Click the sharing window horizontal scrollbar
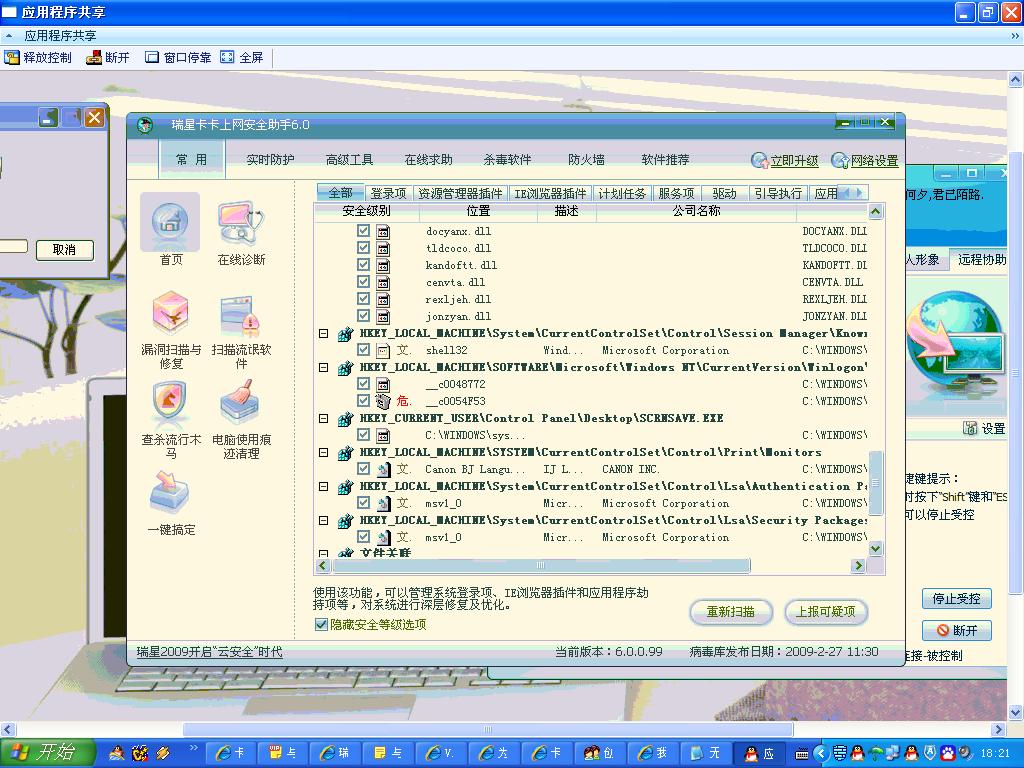1024x768 pixels. [488, 729]
